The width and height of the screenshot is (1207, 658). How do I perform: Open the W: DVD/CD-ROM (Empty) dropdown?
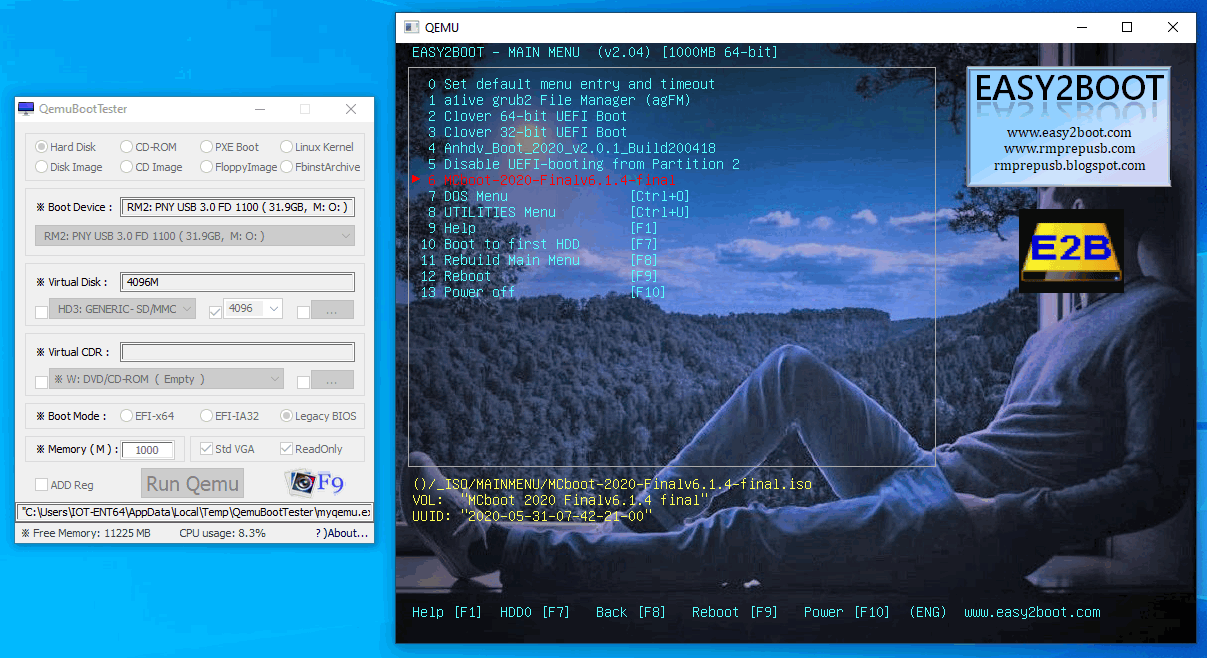[x=167, y=379]
